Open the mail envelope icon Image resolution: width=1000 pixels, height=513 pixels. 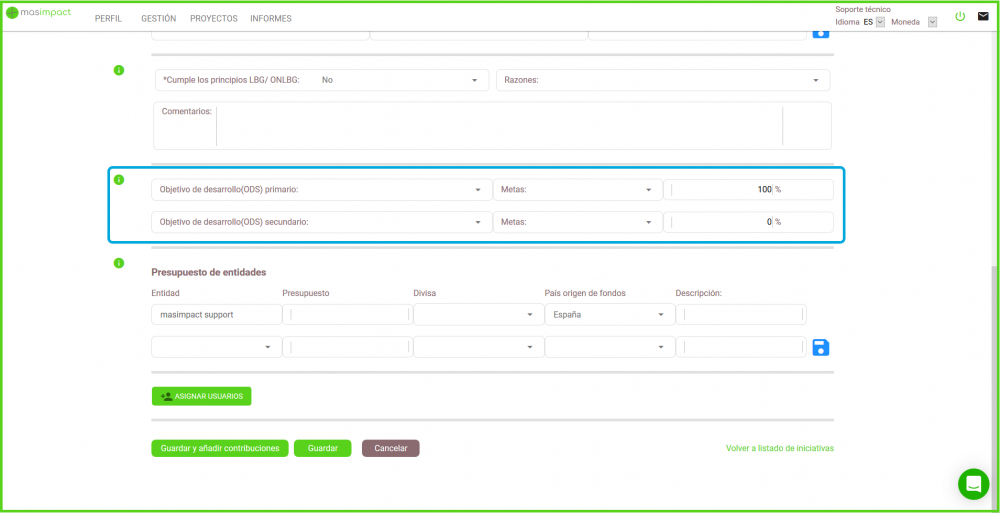(x=983, y=17)
